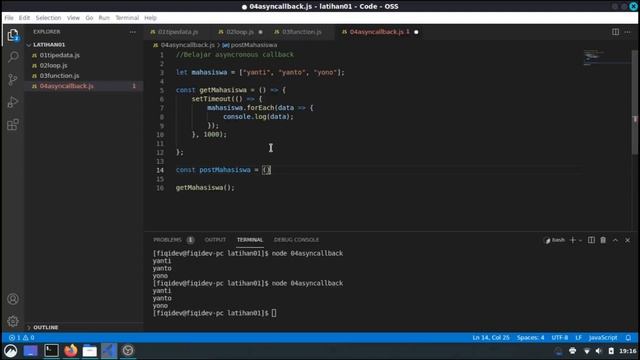
Task: Show errors and warnings count in status bar
Action: point(22,338)
